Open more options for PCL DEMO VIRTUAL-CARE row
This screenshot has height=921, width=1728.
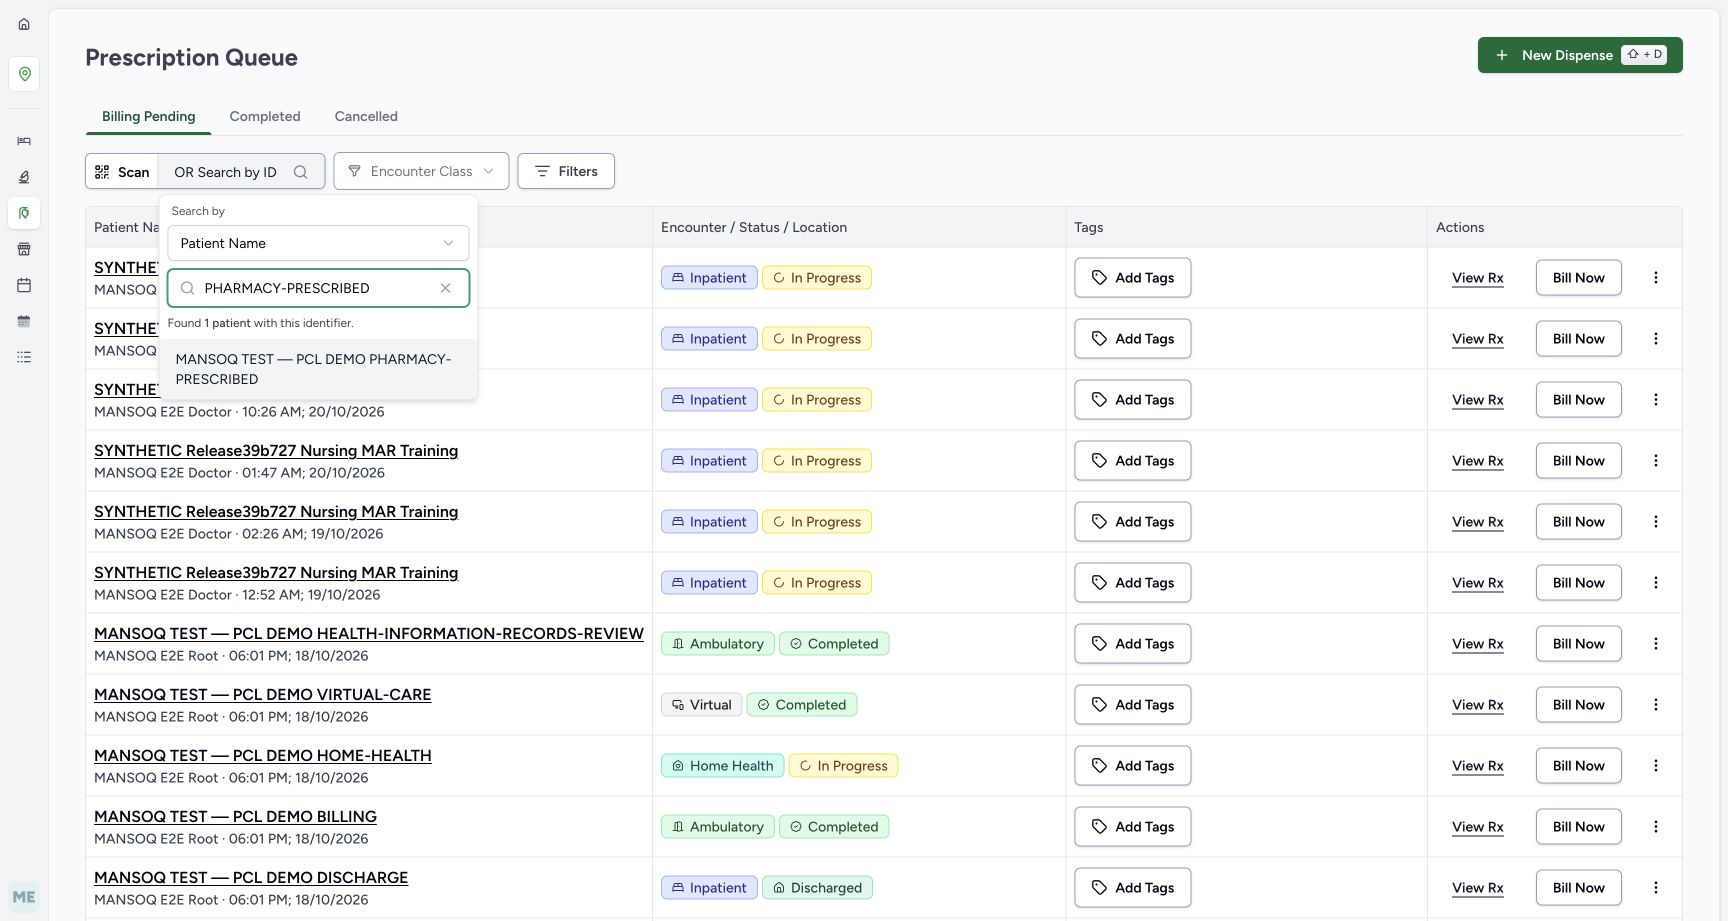coord(1656,705)
